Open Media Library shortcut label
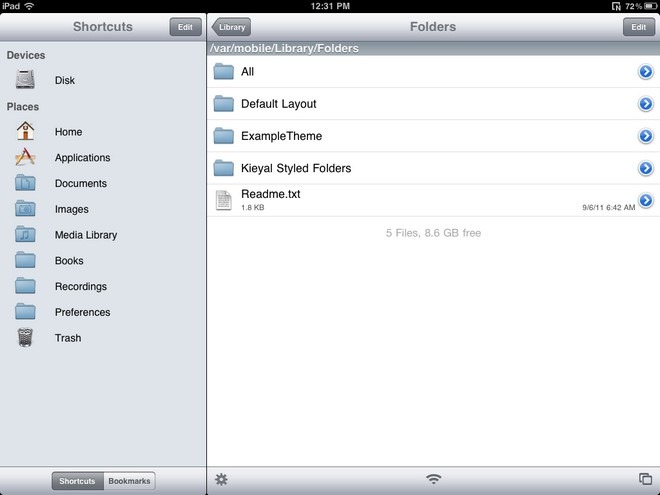Viewport: 660px width, 495px height. pos(86,235)
